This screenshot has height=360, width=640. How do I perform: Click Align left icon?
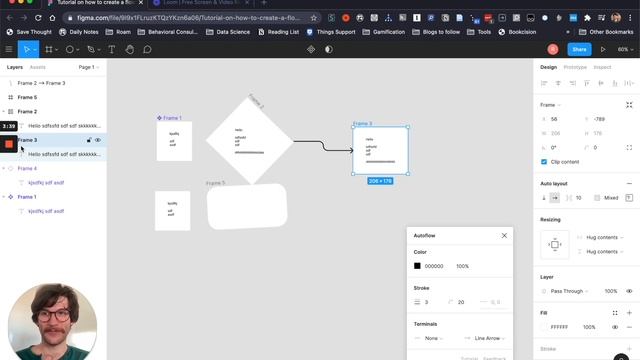point(544,83)
